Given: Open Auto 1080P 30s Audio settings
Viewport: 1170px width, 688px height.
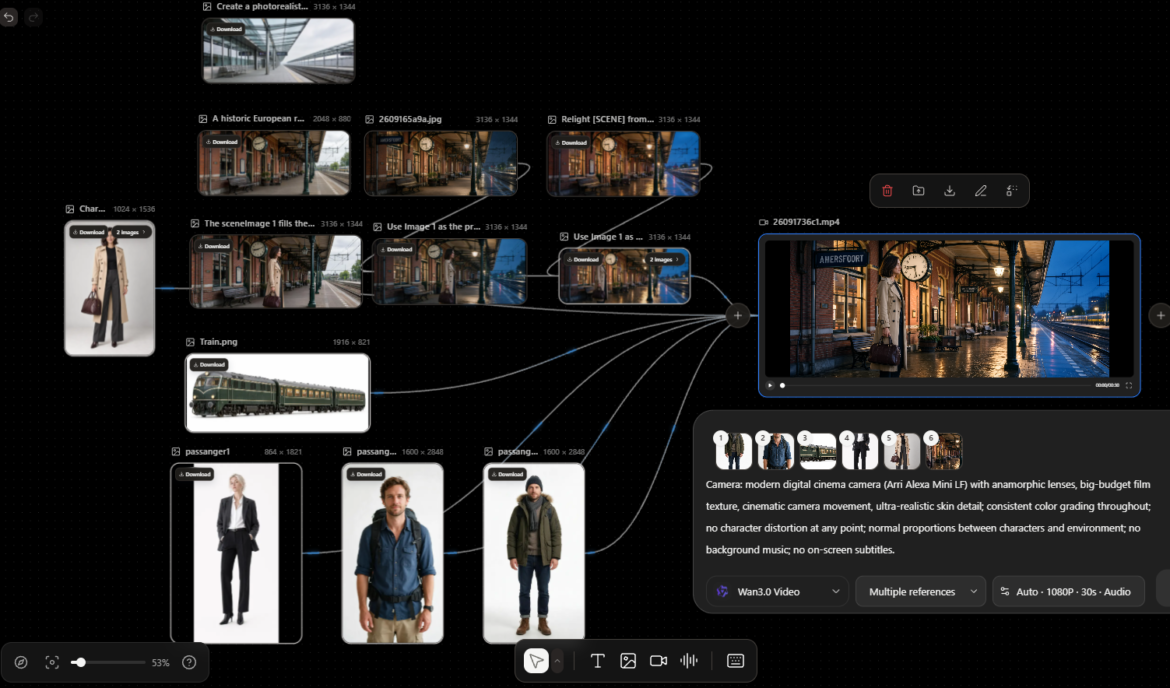Looking at the screenshot, I should pos(1068,591).
